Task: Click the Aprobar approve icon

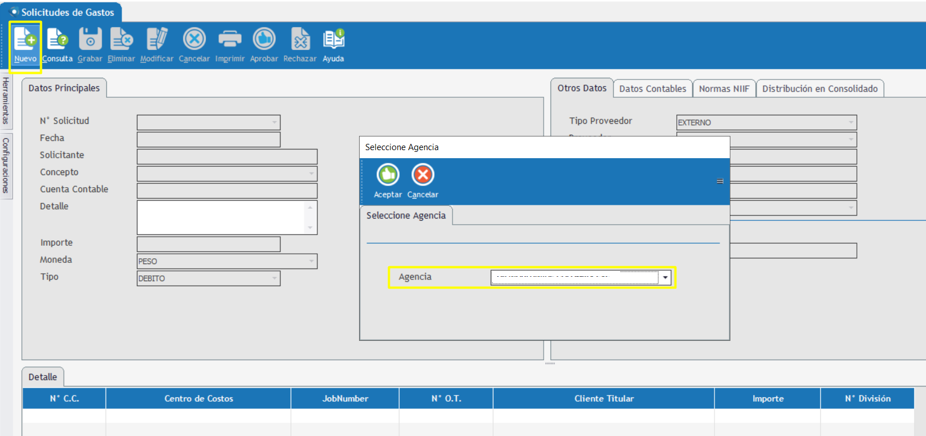Action: click(264, 41)
